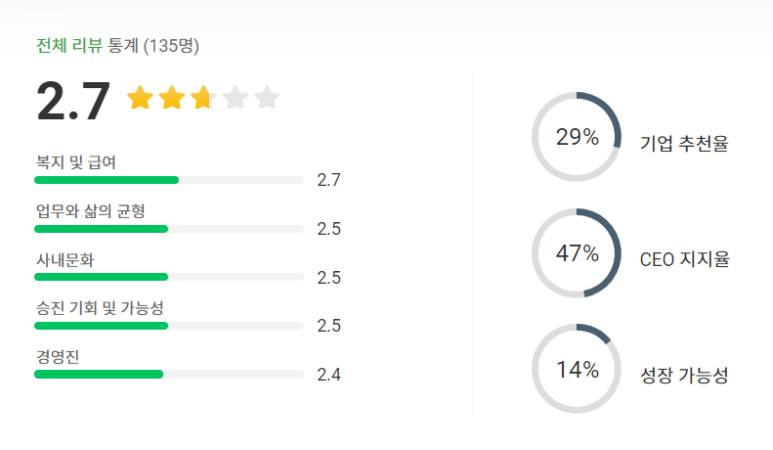Click the 기업 추천율 label
The width and height of the screenshot is (773, 450).
(684, 143)
